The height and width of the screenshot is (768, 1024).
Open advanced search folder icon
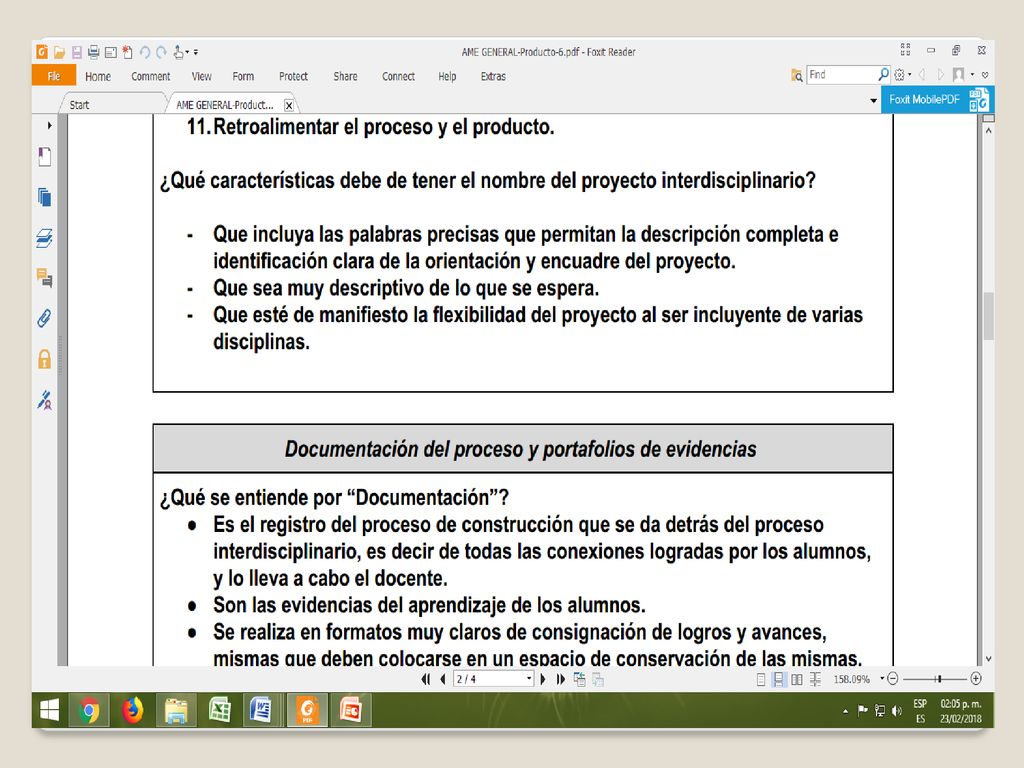coord(797,75)
